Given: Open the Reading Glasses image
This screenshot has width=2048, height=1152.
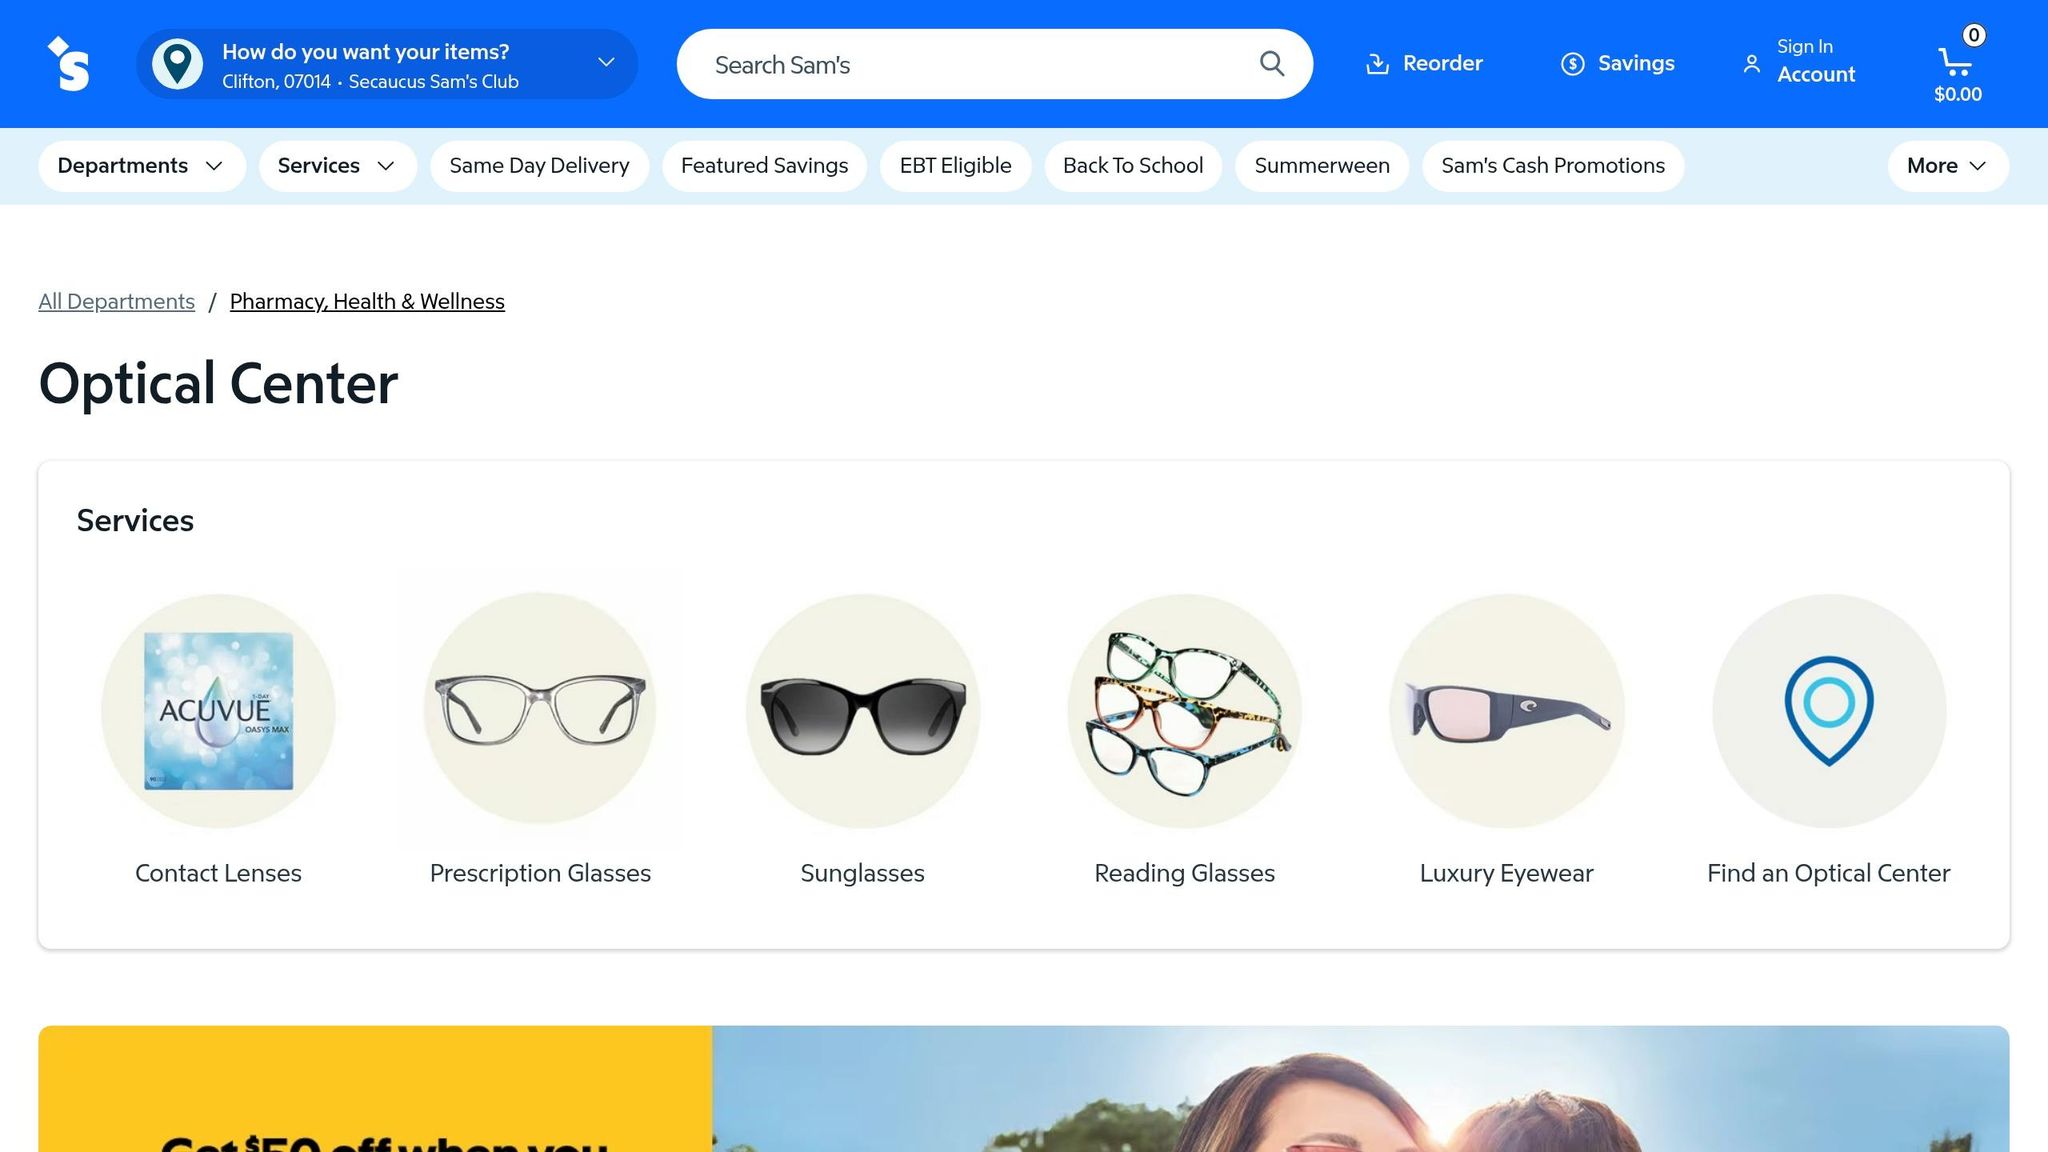Looking at the screenshot, I should [x=1185, y=711].
